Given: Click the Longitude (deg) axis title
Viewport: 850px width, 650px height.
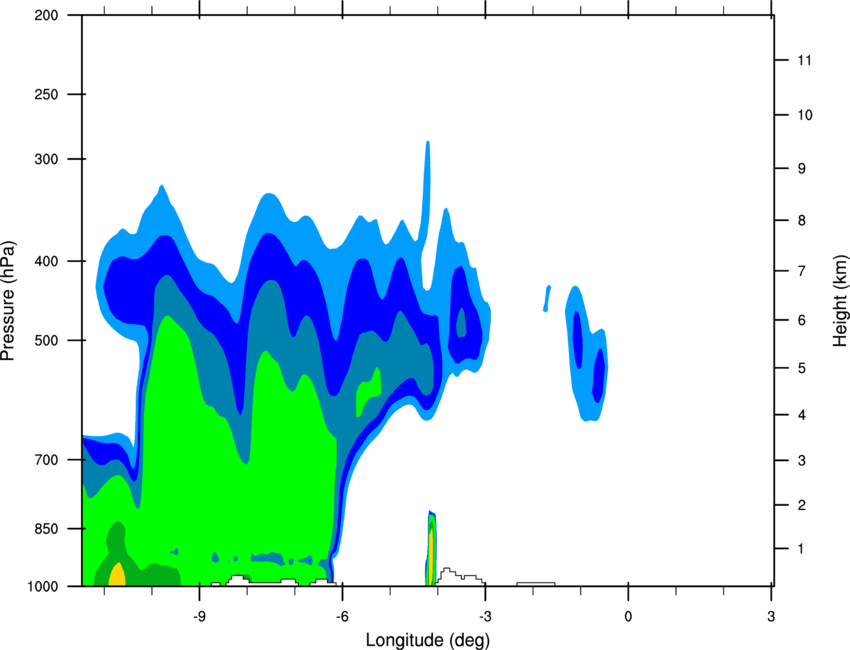Looking at the screenshot, I should click(428, 640).
